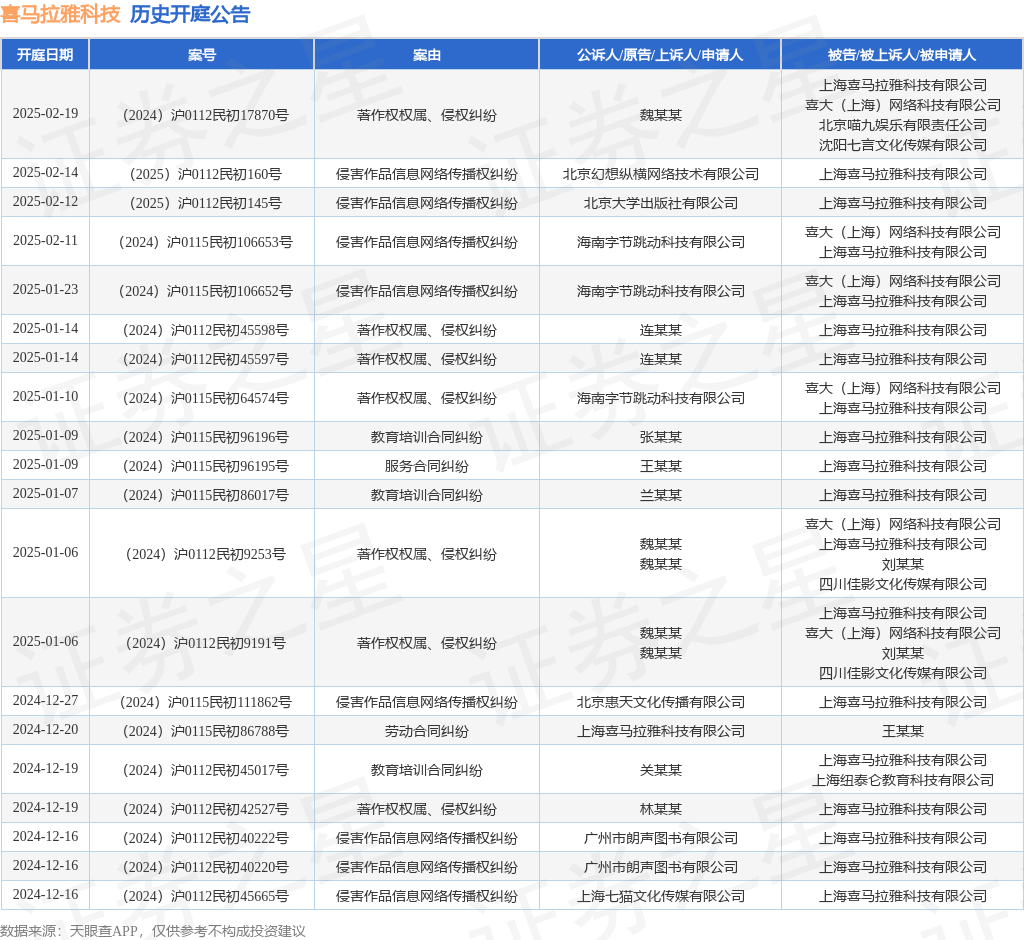The image size is (1024, 940).
Task: Click plaintiff 上海七猫文化传媒有限公司
Action: (660, 896)
